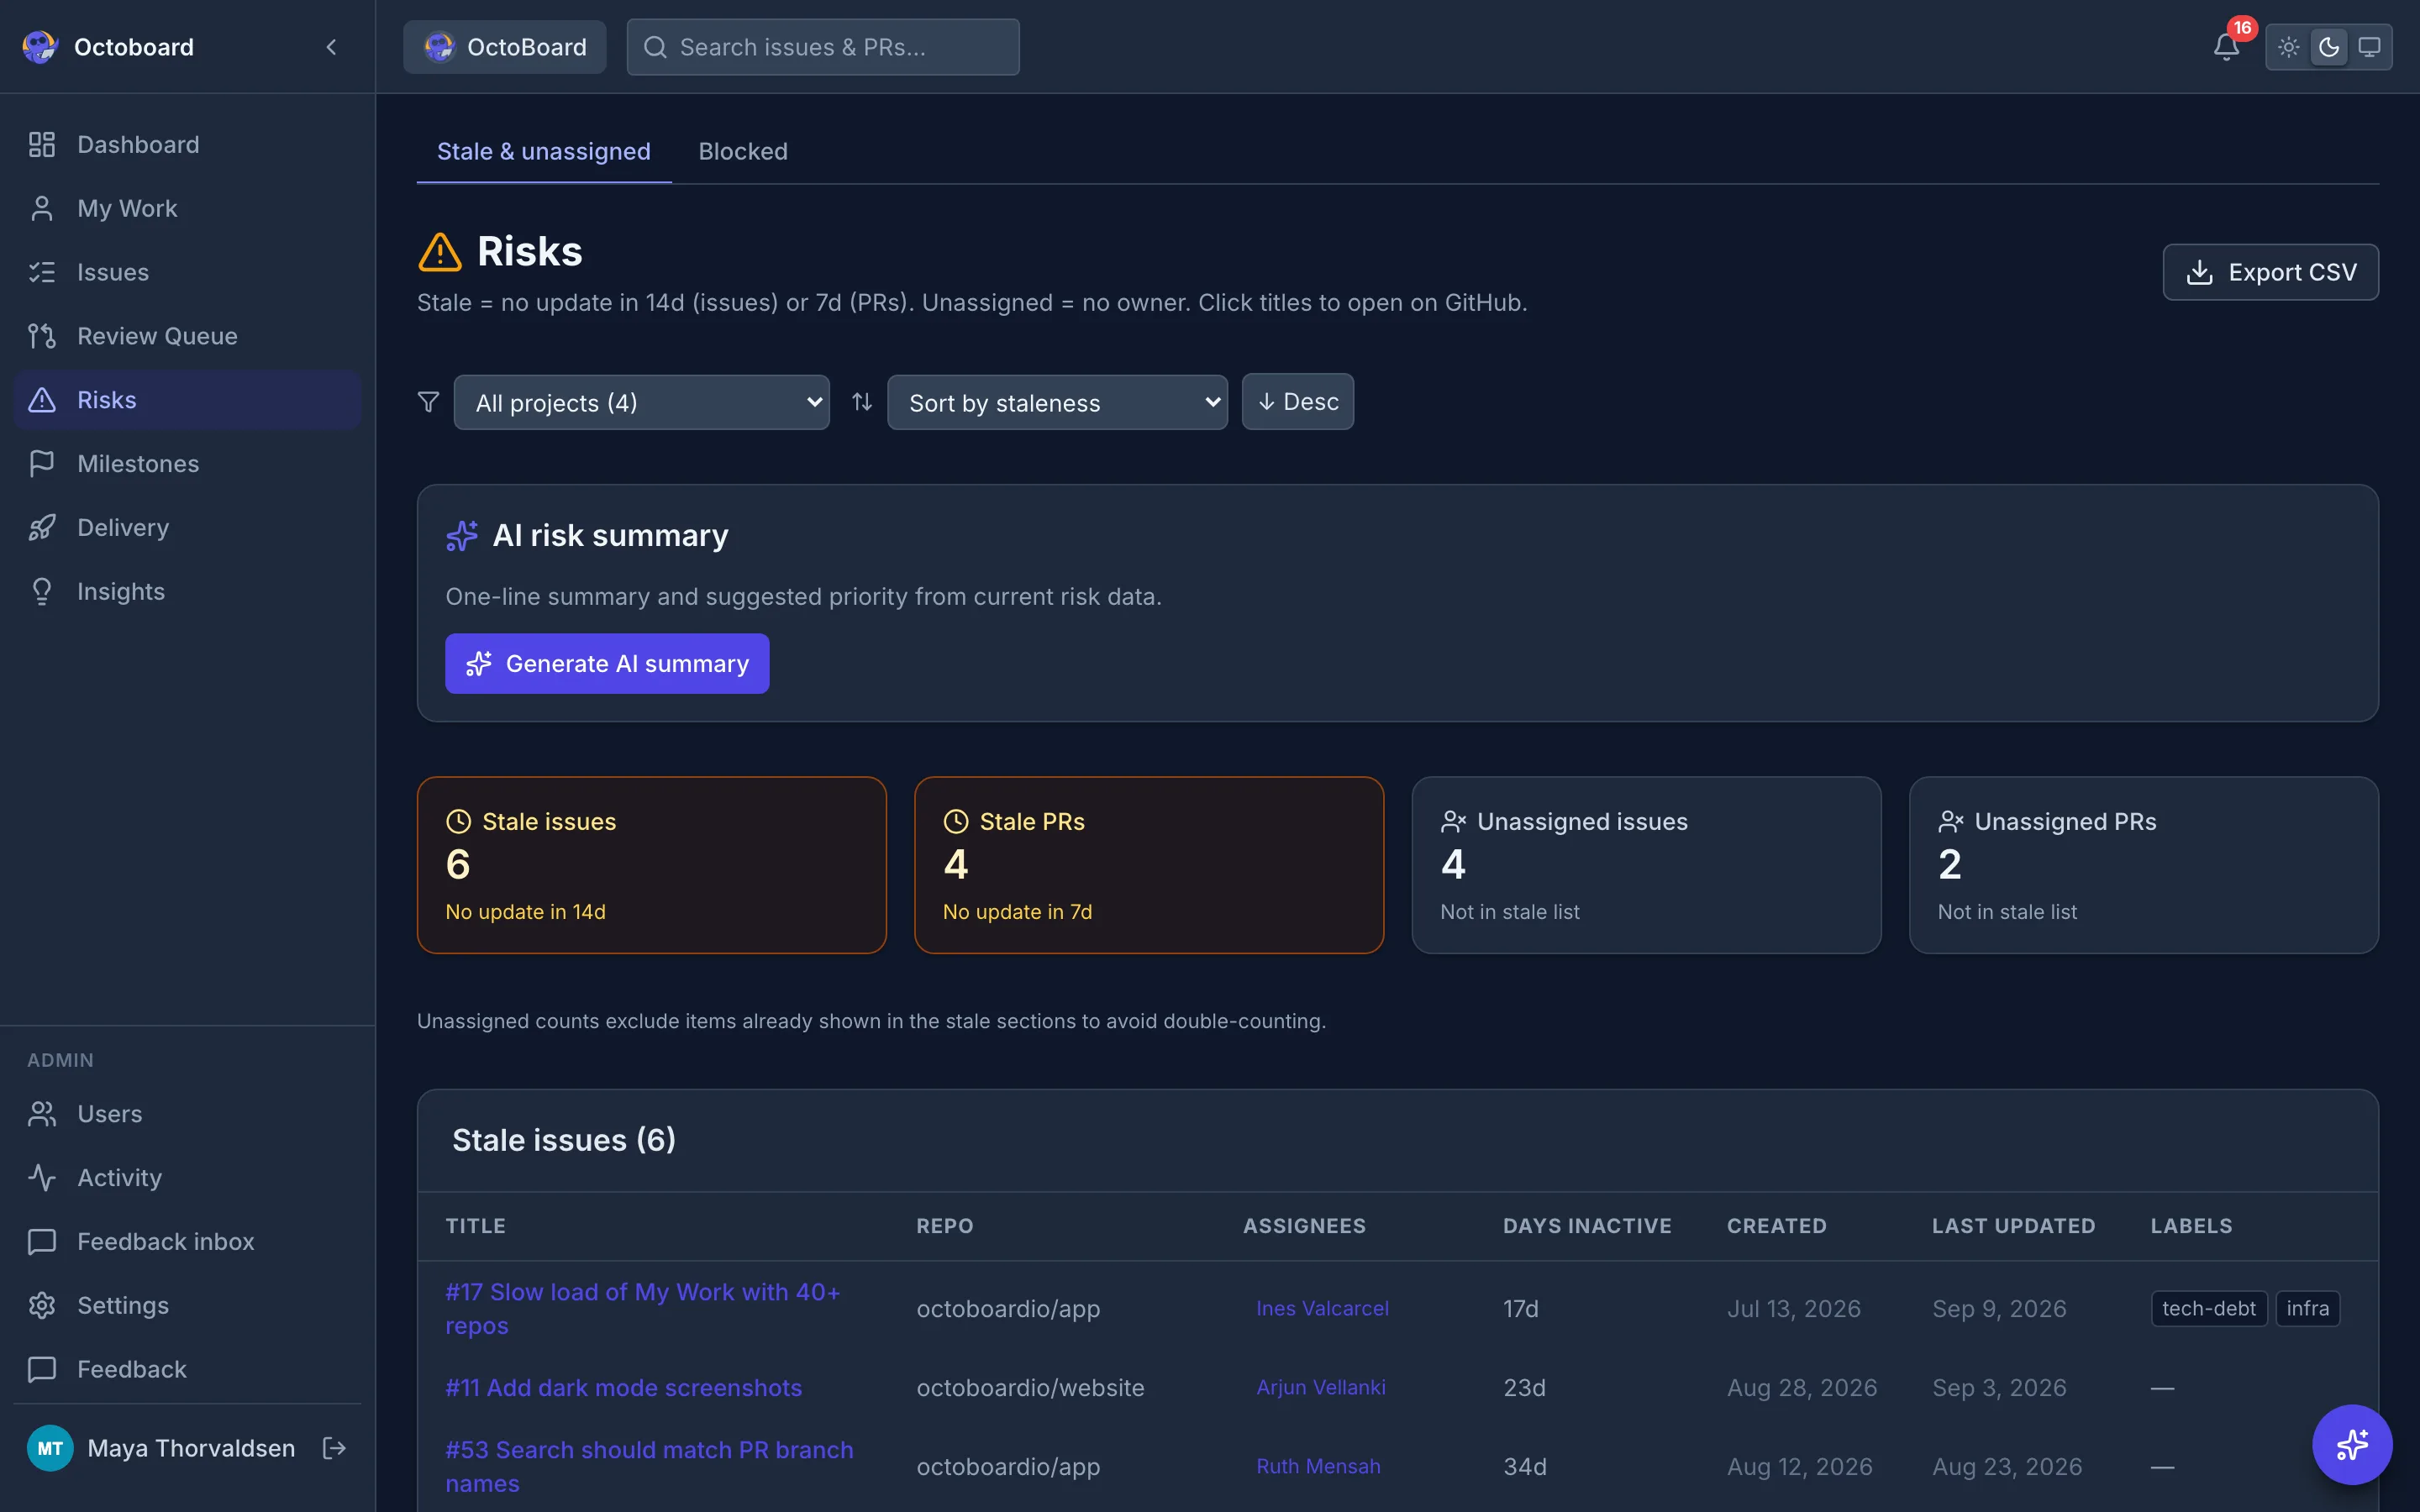Viewport: 2420px width, 1512px height.
Task: Click the Octoboard logo in sidebar header
Action: tap(40, 47)
